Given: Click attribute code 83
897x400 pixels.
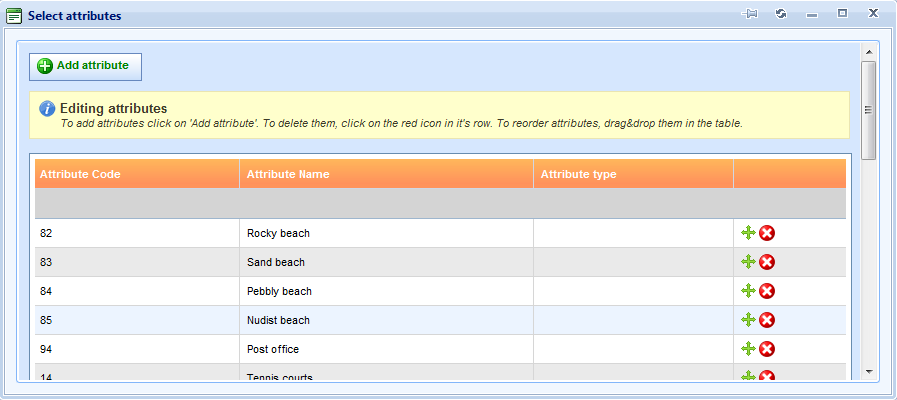Looking at the screenshot, I should click(x=46, y=262).
